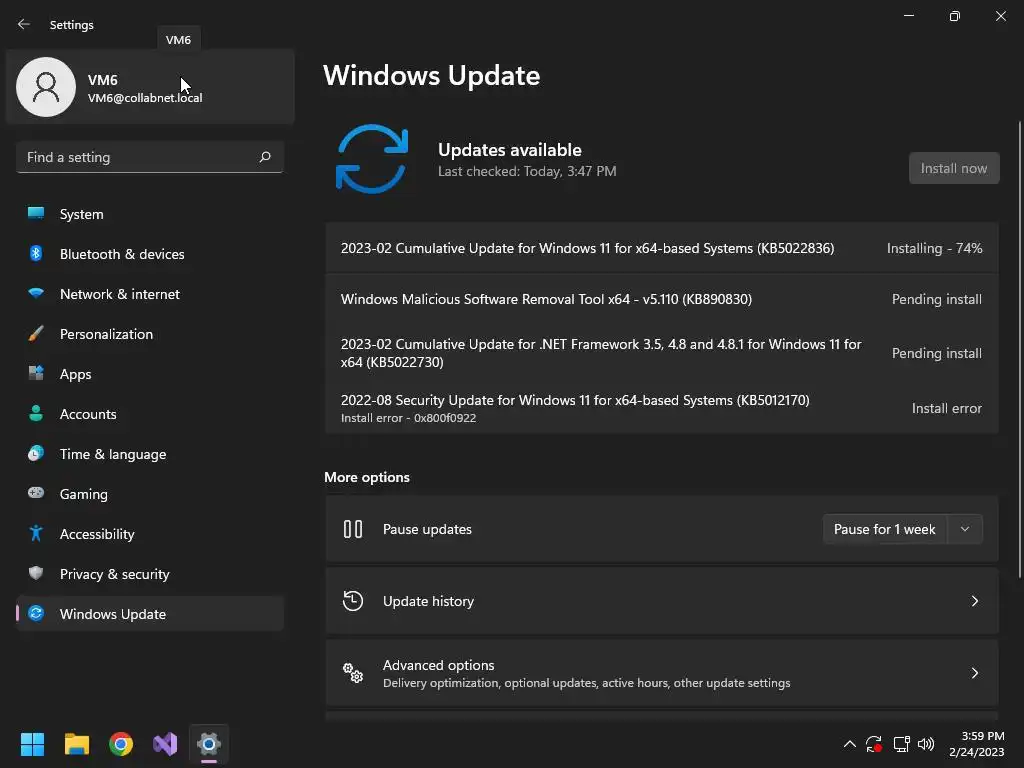Open the VM6 user avatar picture
The height and width of the screenshot is (768, 1024).
point(46,87)
